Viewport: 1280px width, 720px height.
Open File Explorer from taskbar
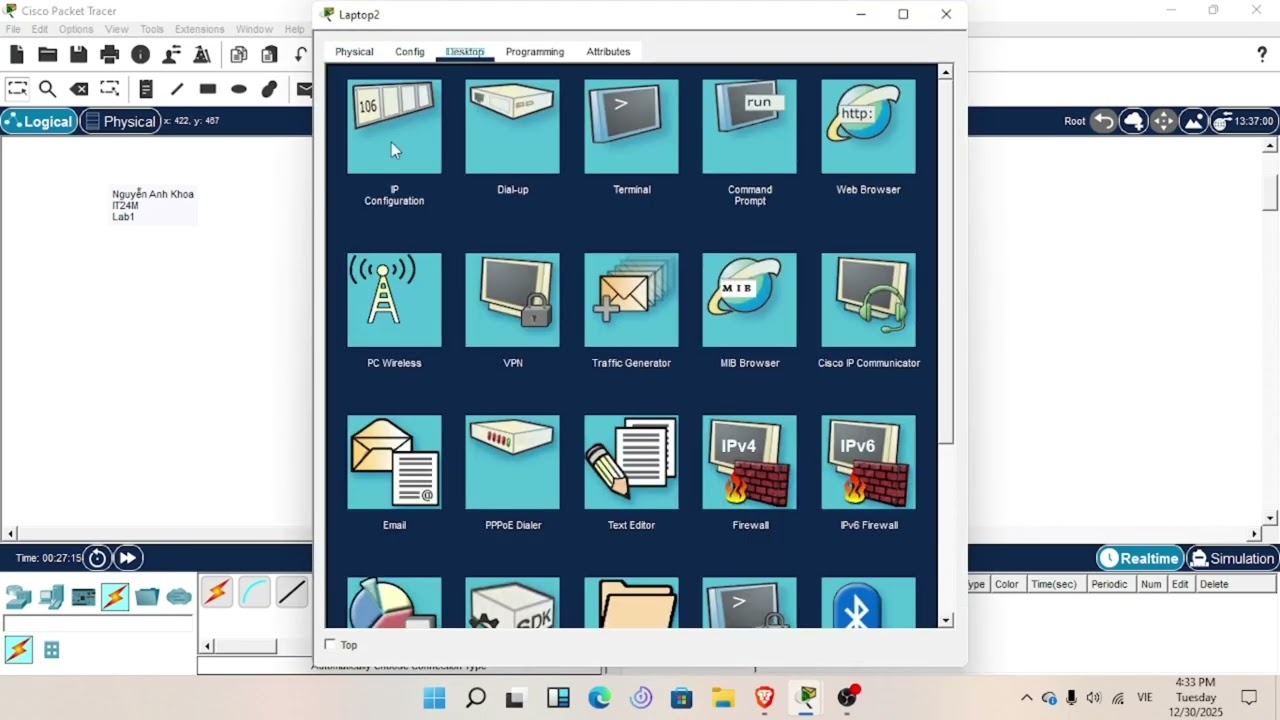pyautogui.click(x=723, y=697)
